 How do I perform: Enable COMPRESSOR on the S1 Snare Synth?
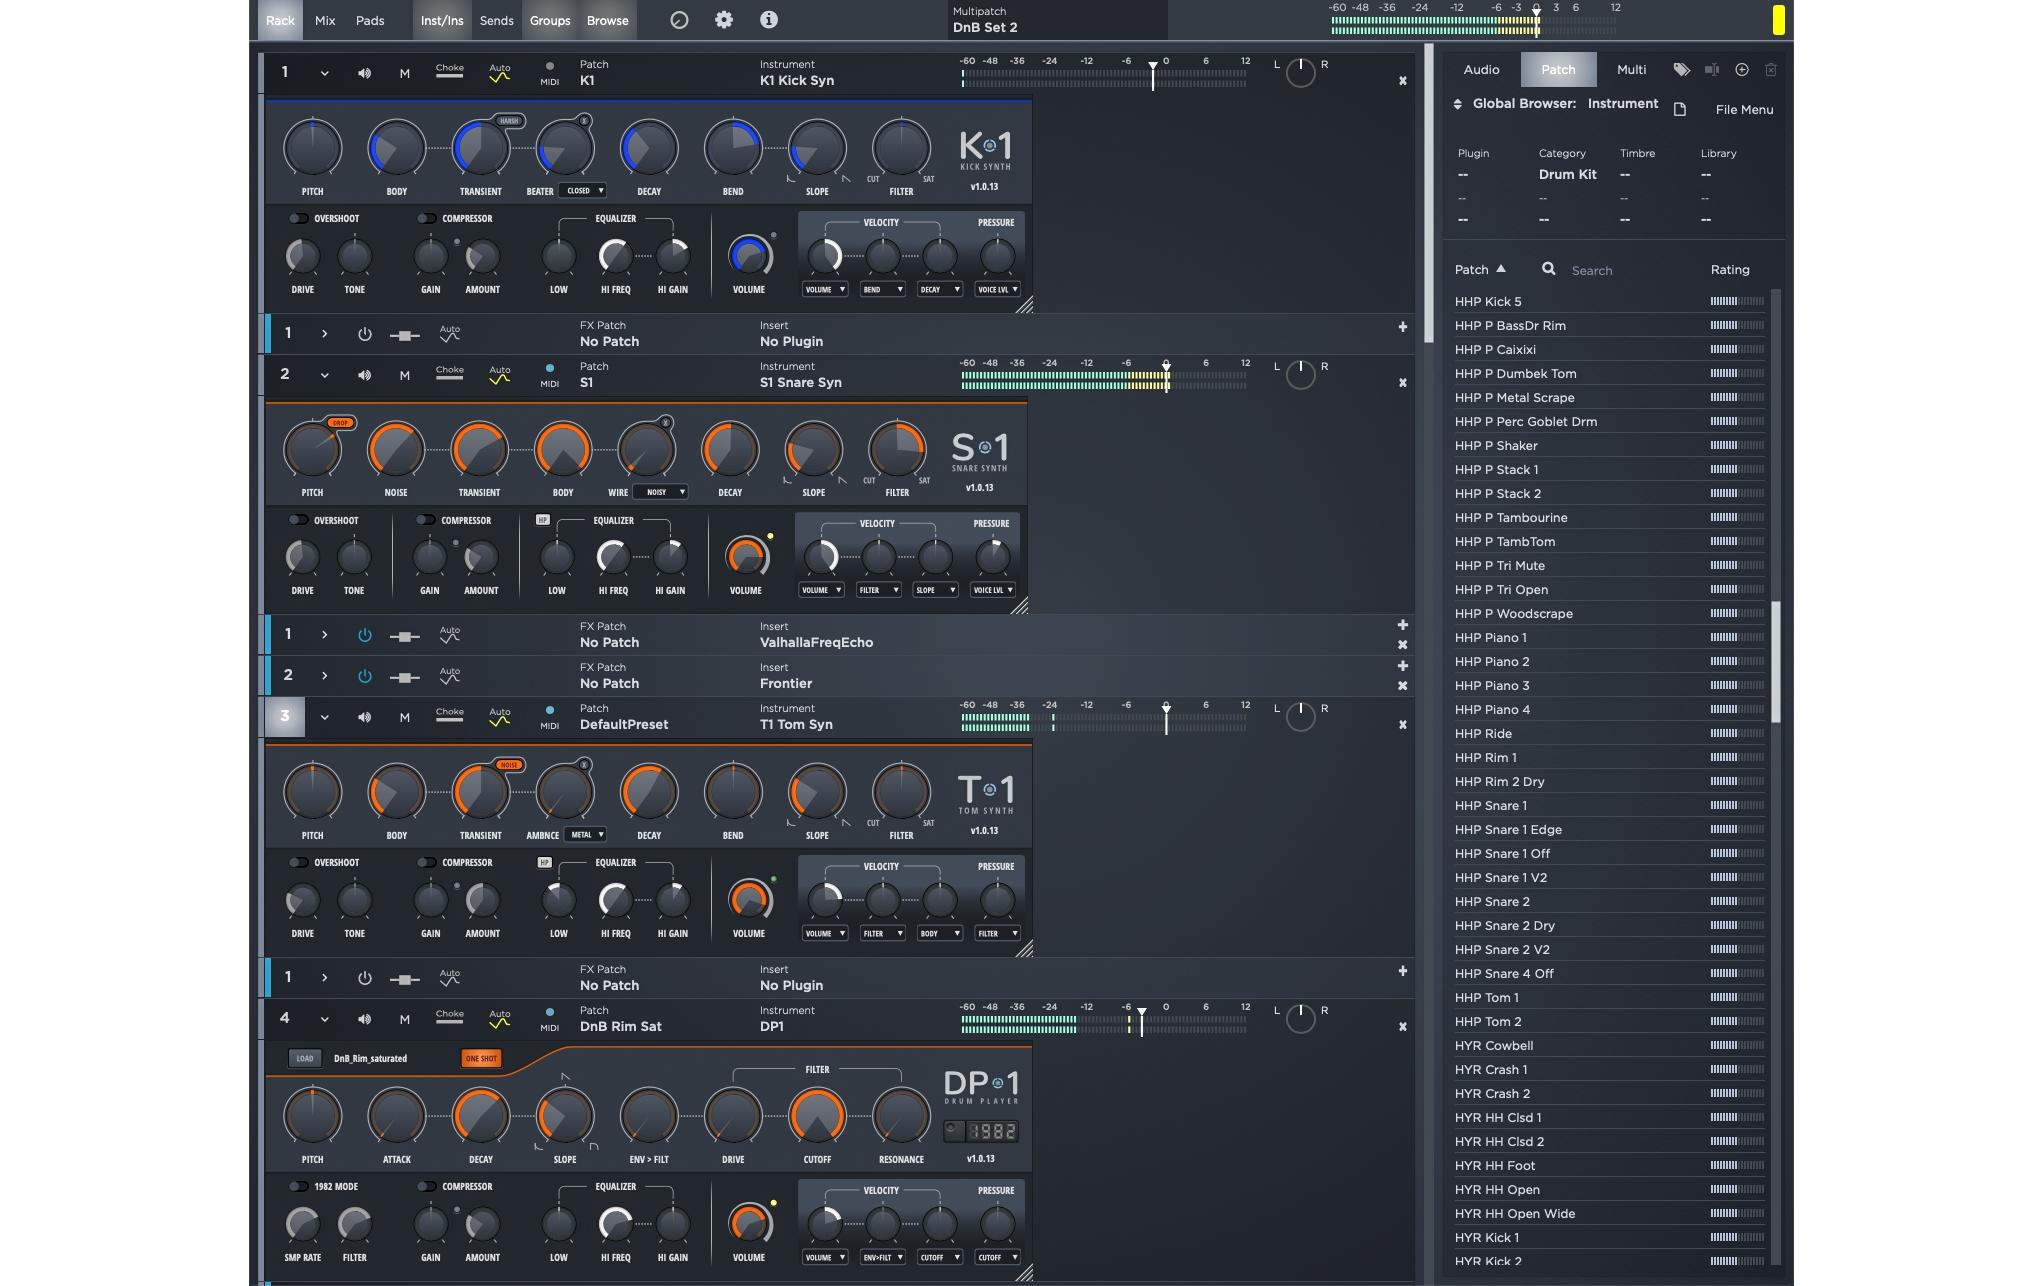coord(426,520)
